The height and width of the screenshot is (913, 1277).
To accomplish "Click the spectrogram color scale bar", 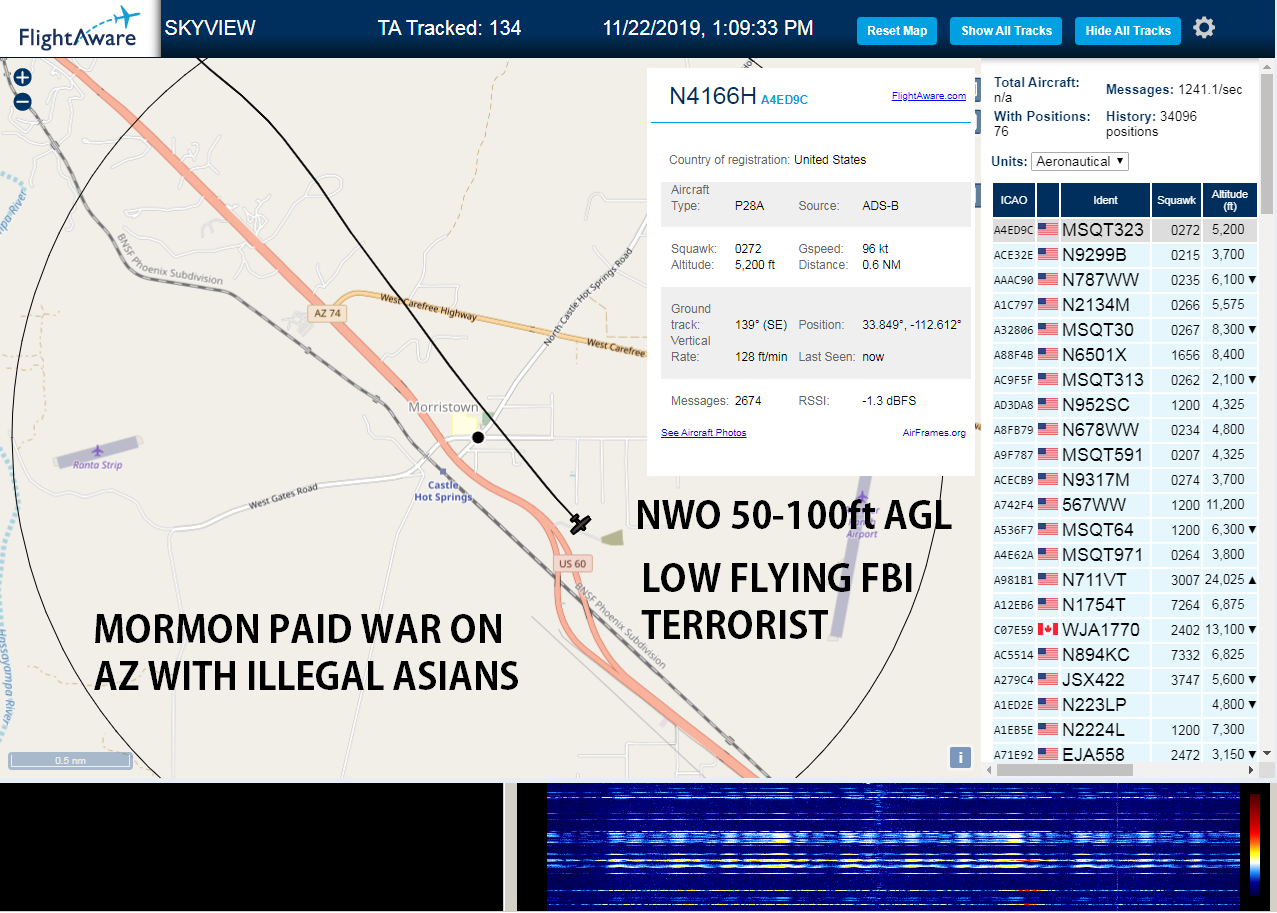I will [1255, 844].
